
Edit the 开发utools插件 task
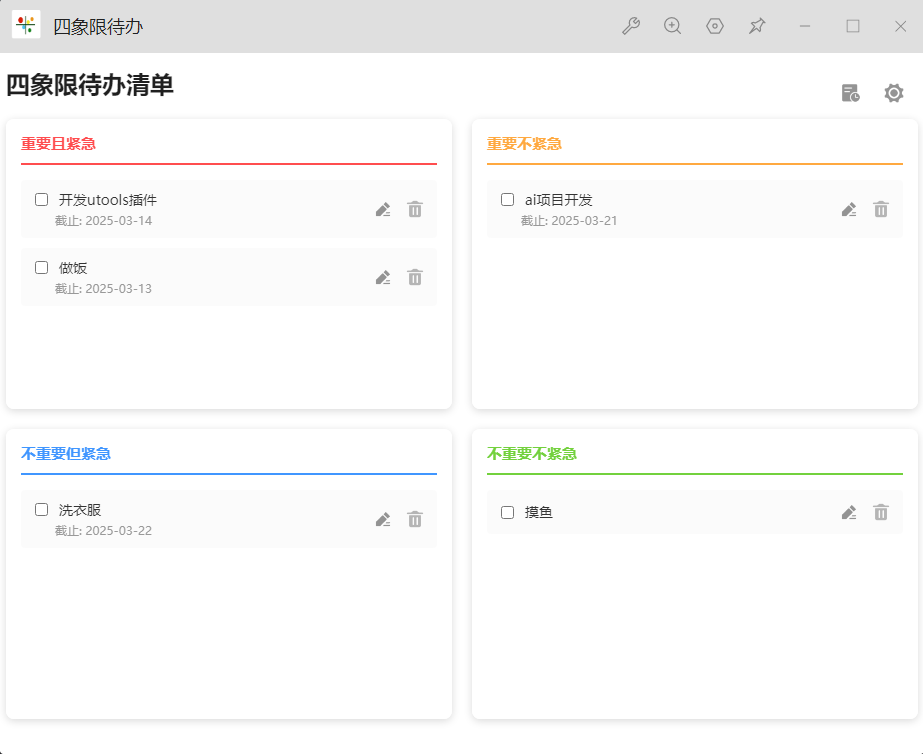click(383, 210)
